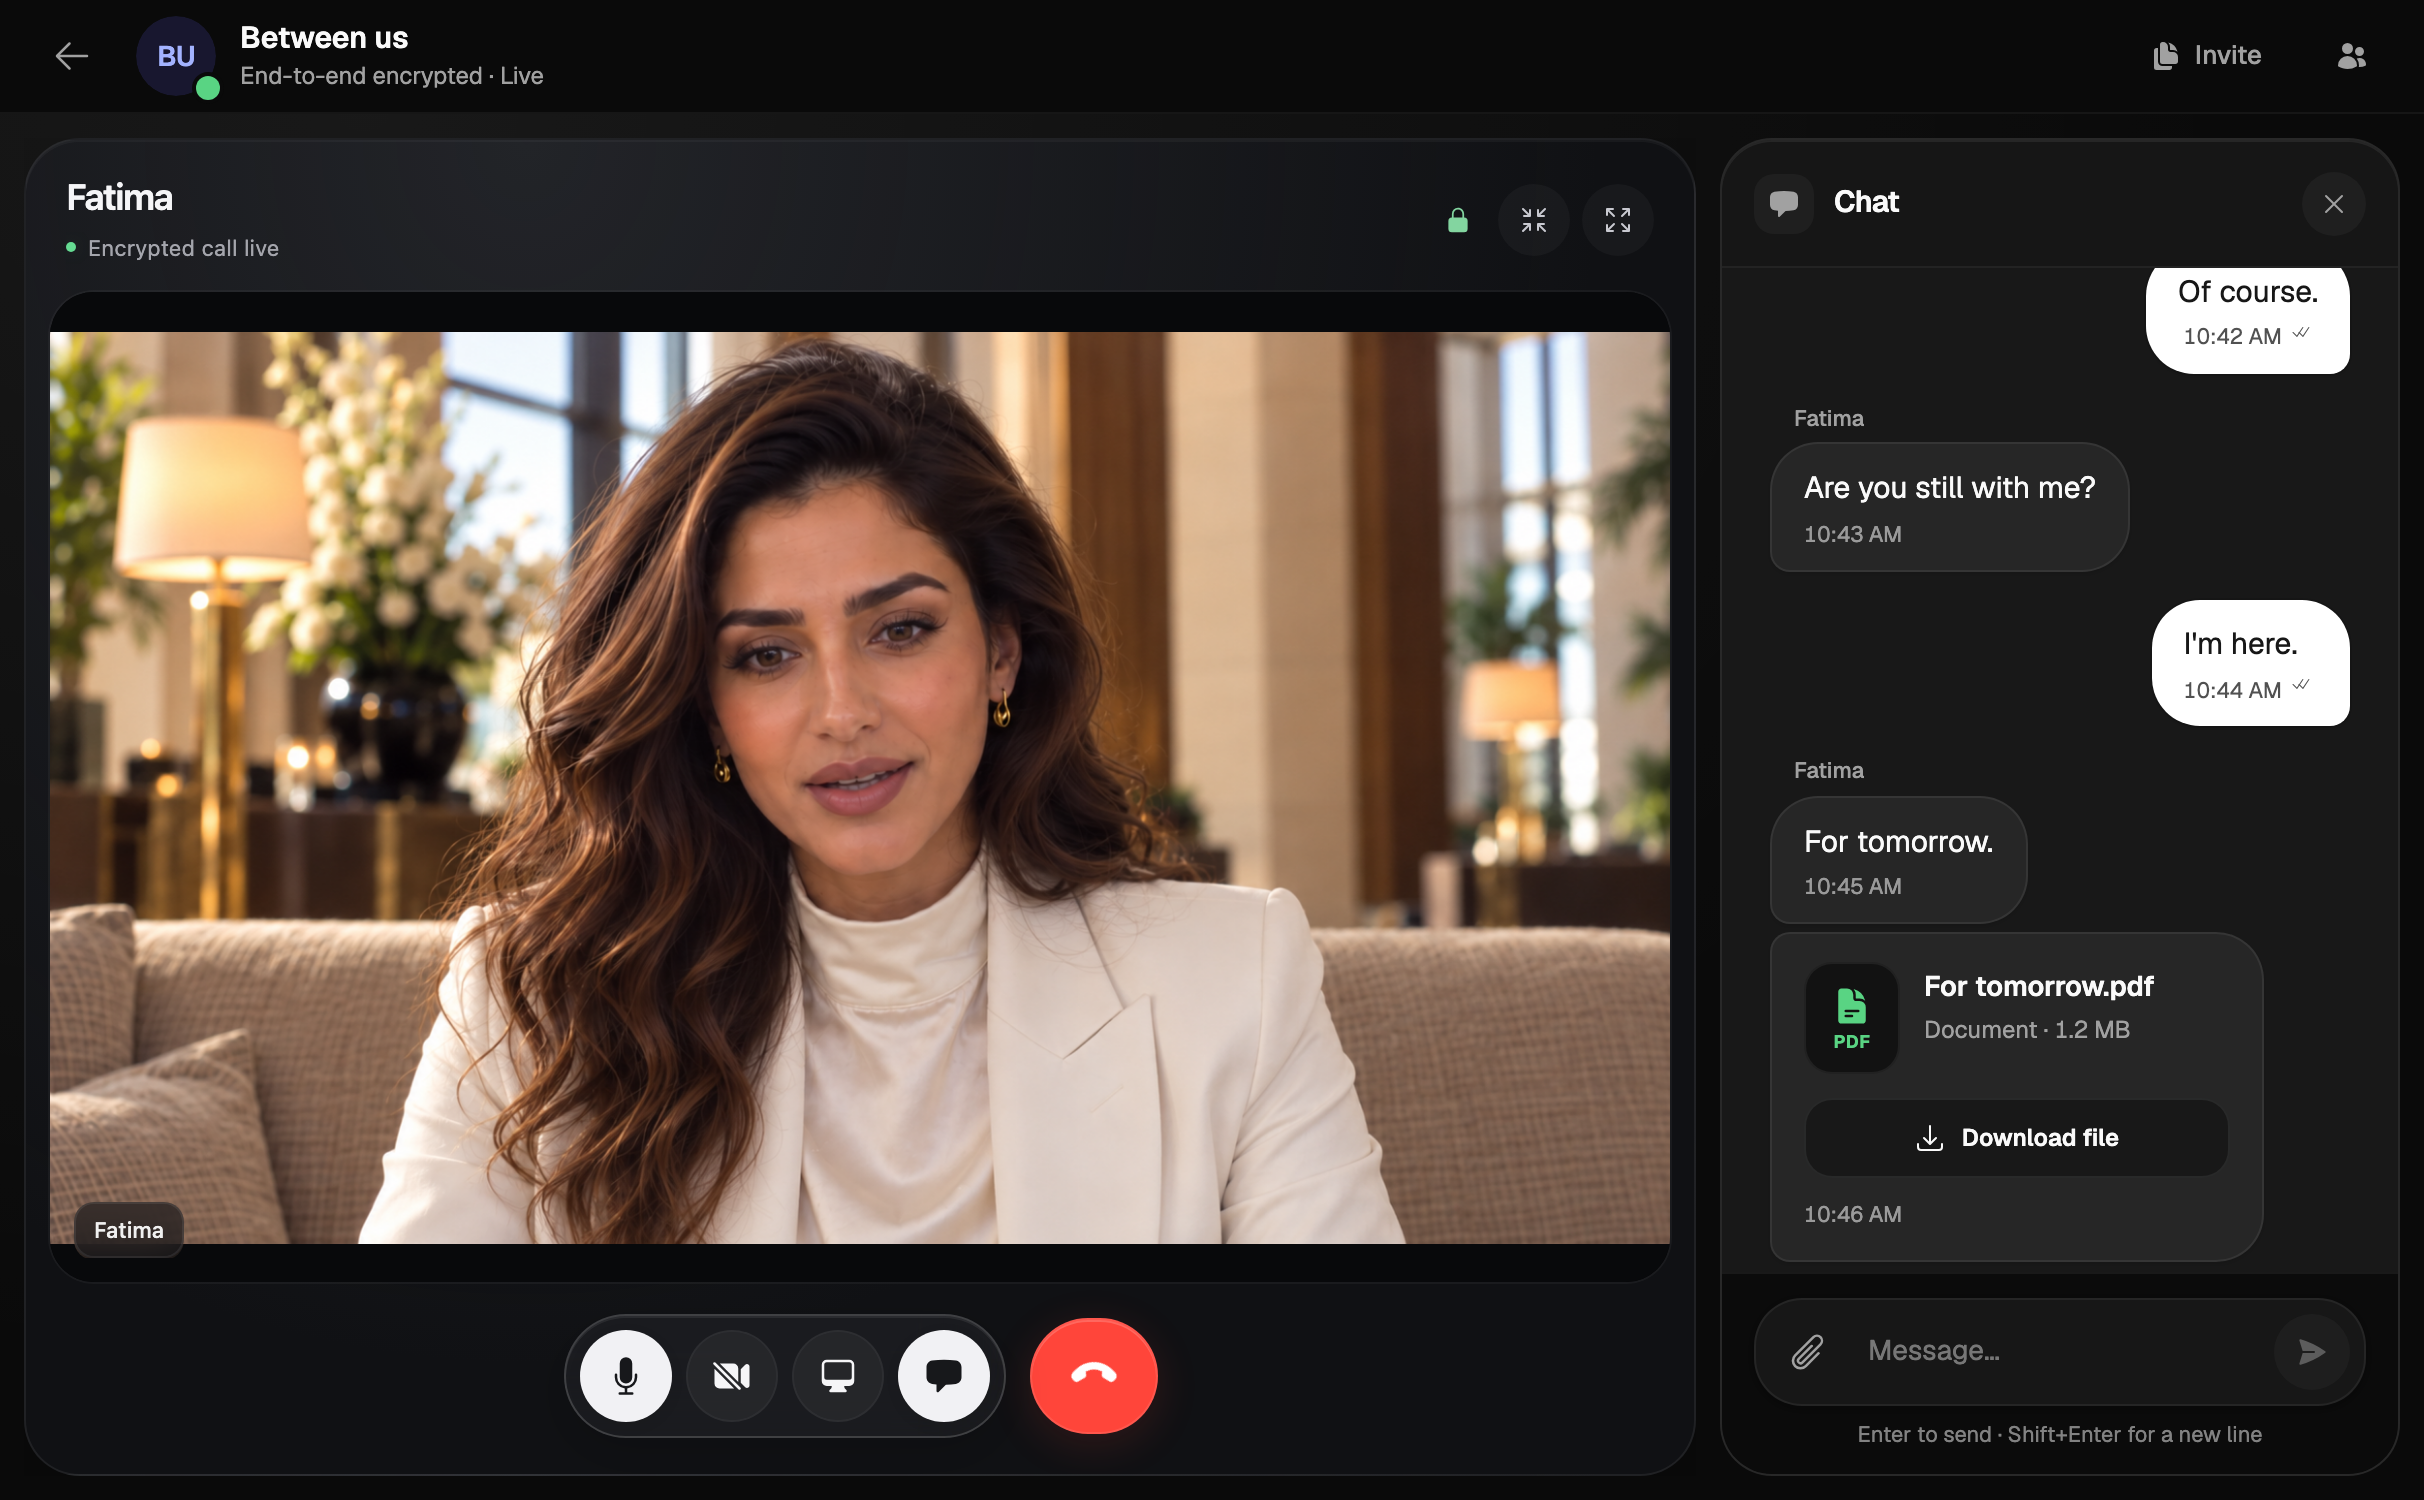Expand video to fullscreen

pyautogui.click(x=1618, y=220)
